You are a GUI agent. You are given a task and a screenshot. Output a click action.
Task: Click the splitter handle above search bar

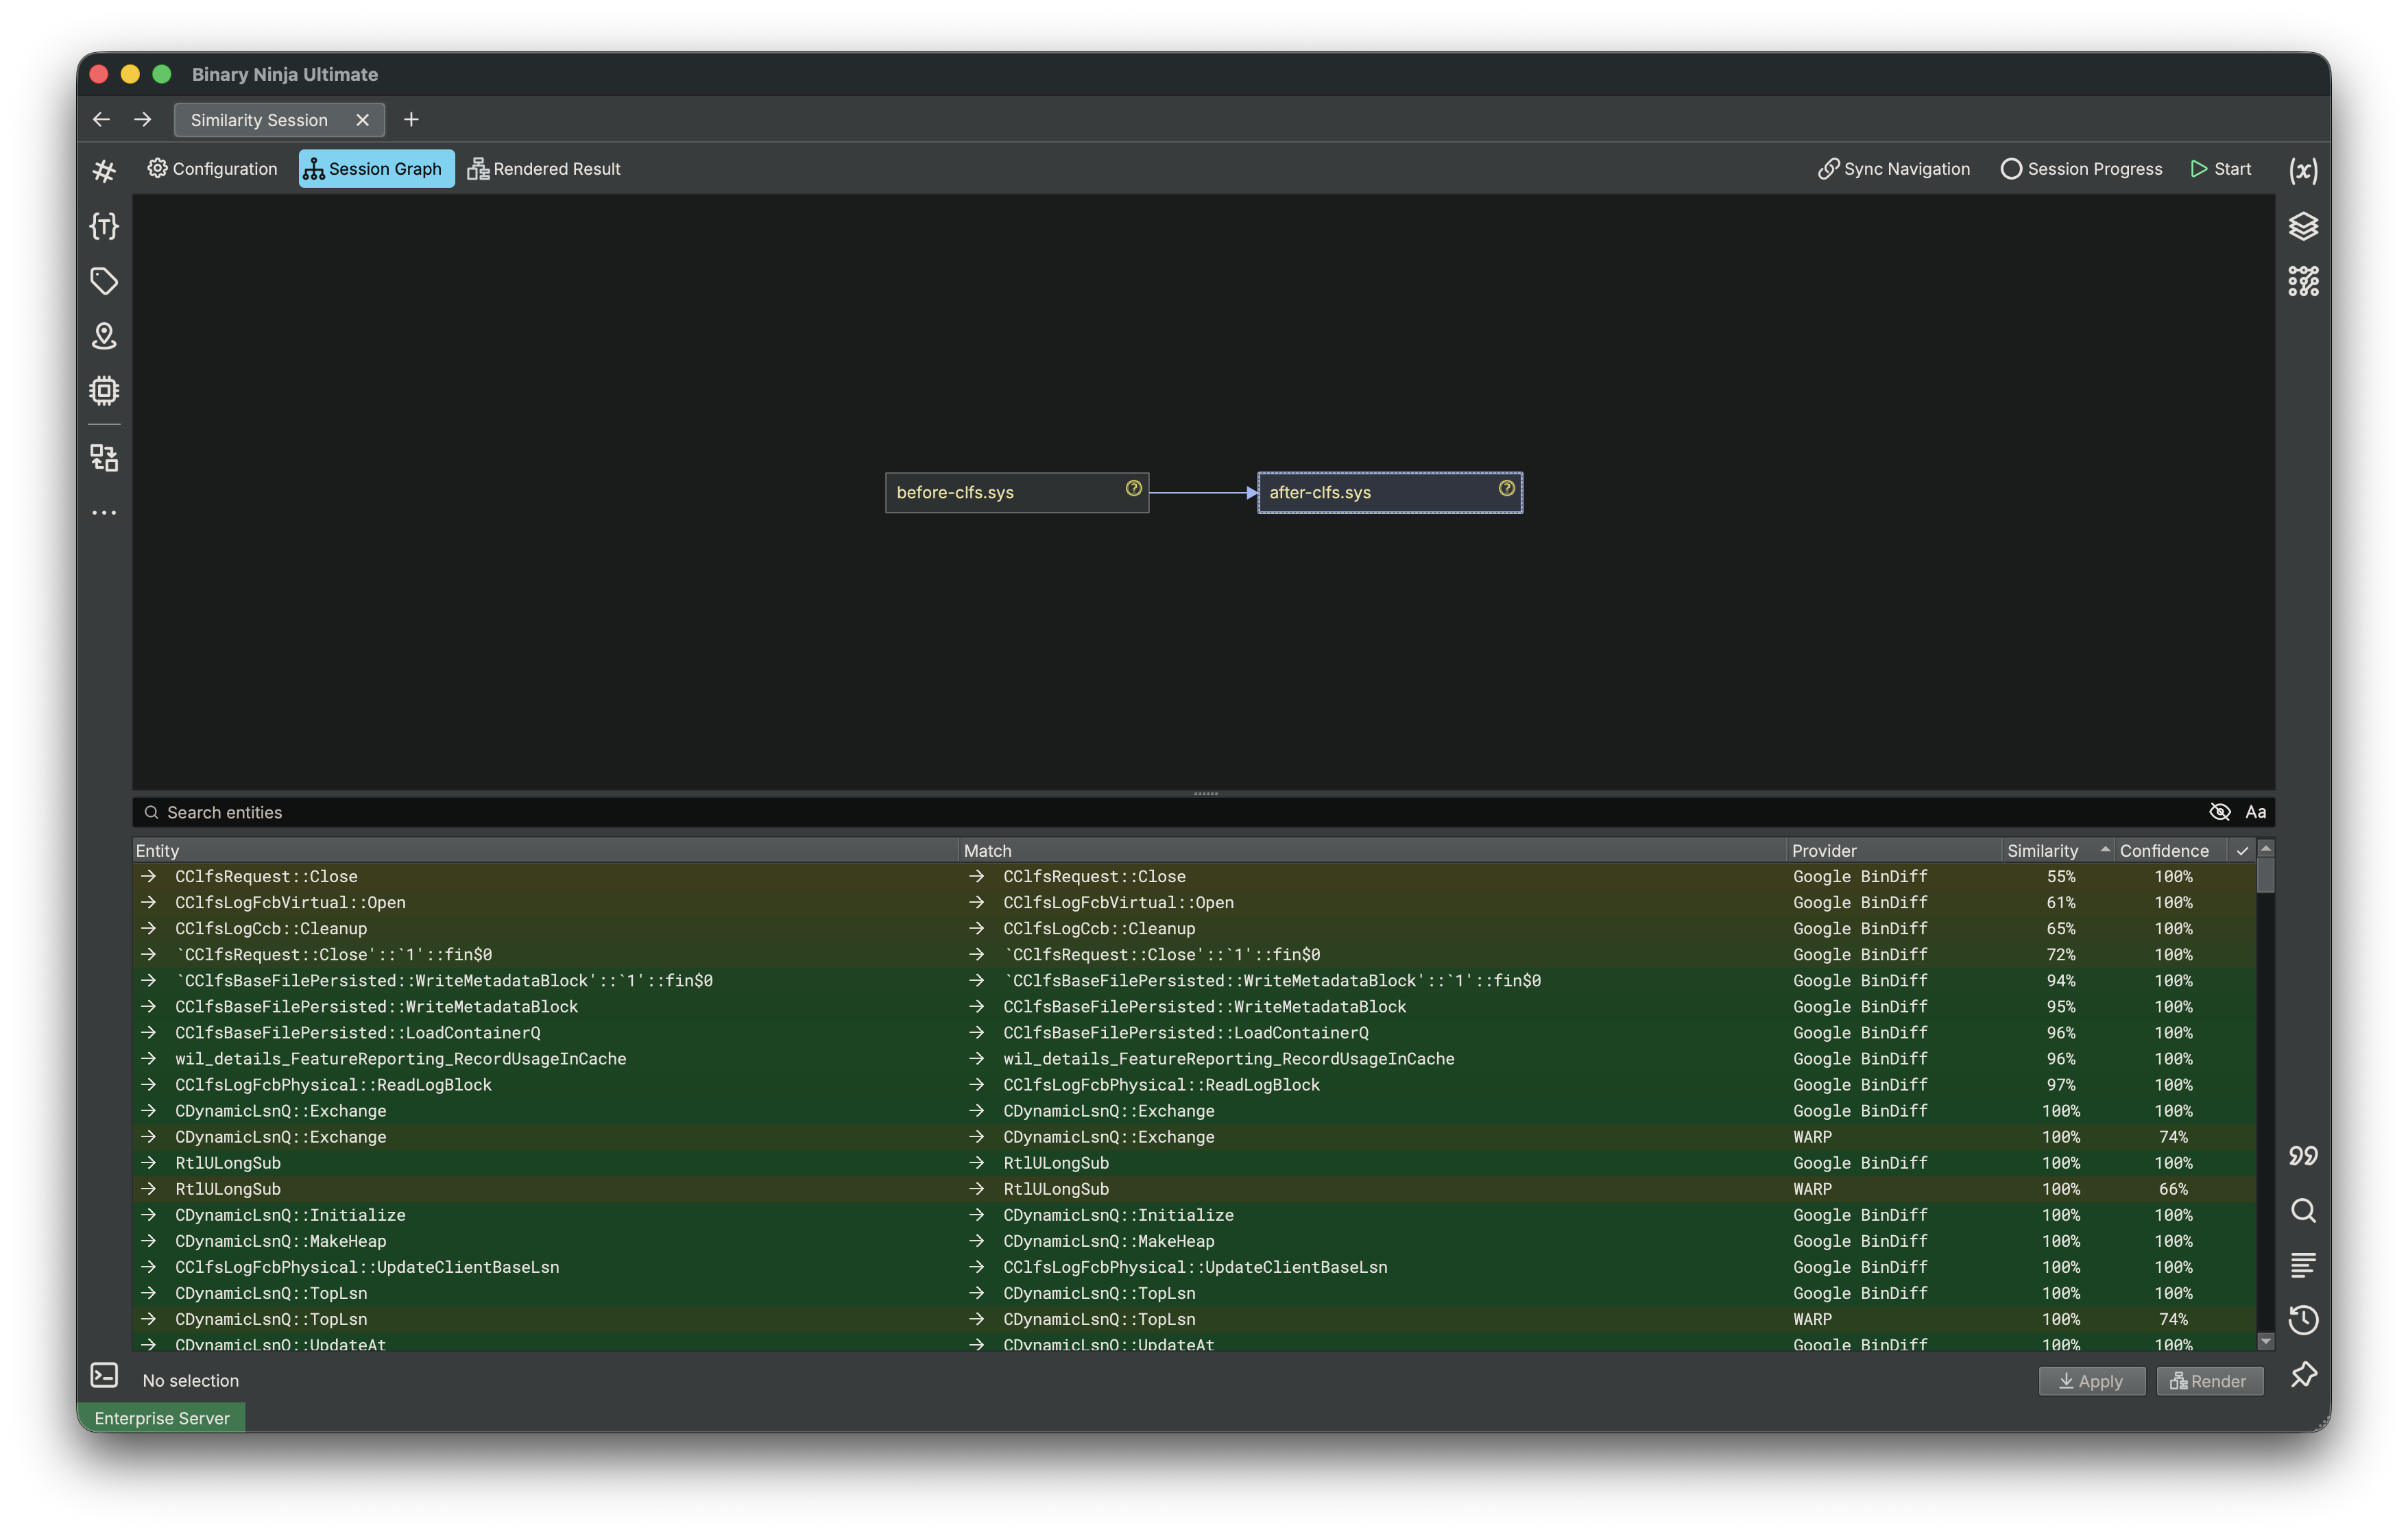pos(1205,794)
